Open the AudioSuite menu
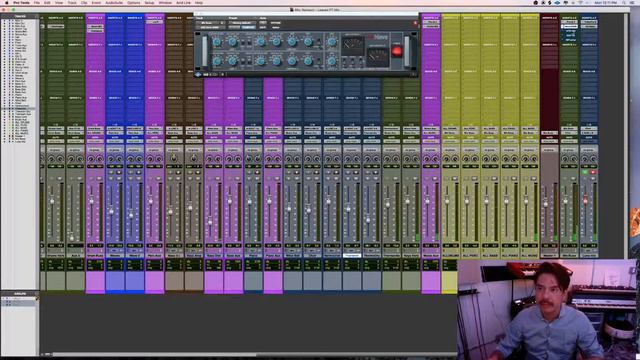This screenshot has width=640, height=360. click(114, 3)
